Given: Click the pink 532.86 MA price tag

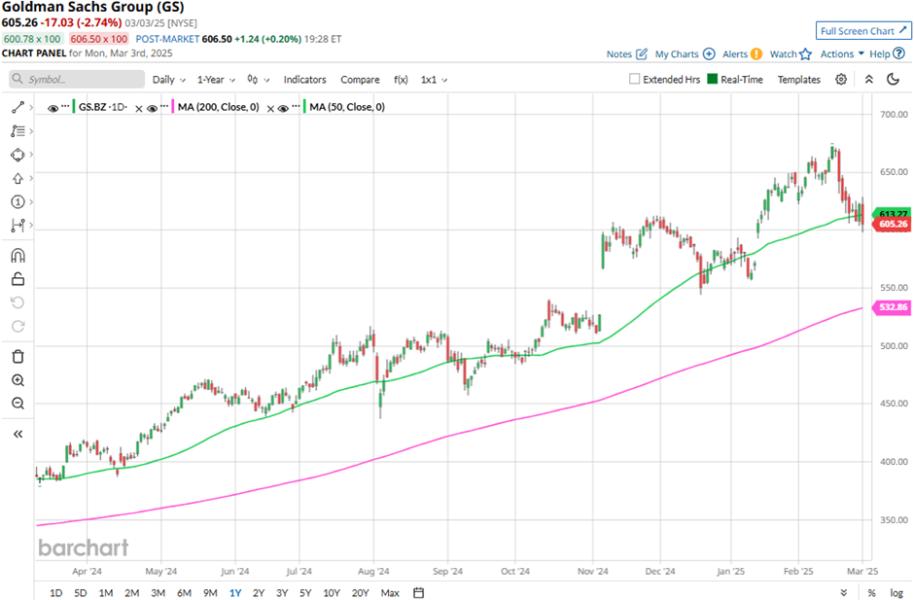Looking at the screenshot, I should 892,307.
